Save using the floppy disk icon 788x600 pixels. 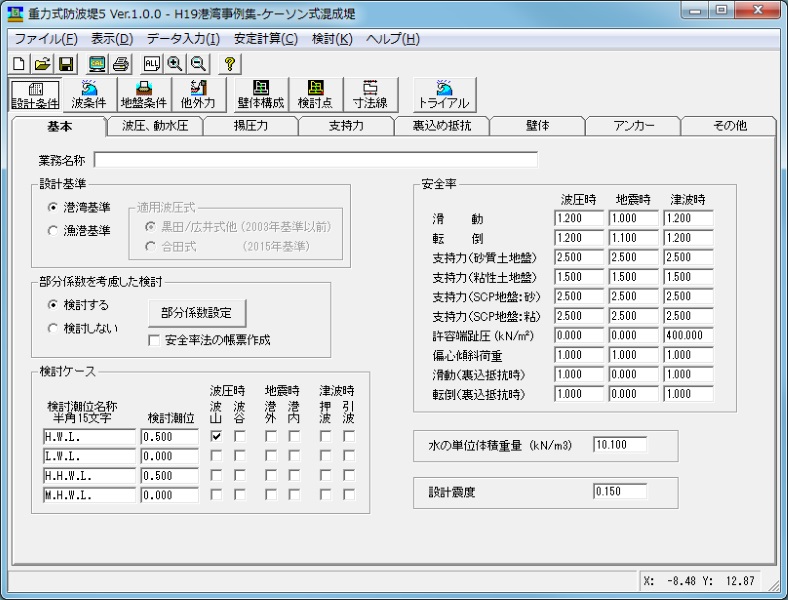(x=65, y=63)
